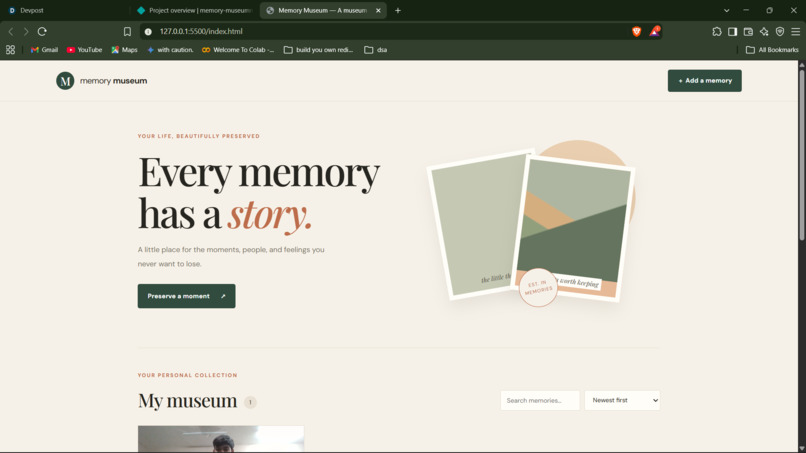Open the YouTube bookmark
The width and height of the screenshot is (806, 453).
pyautogui.click(x=84, y=50)
